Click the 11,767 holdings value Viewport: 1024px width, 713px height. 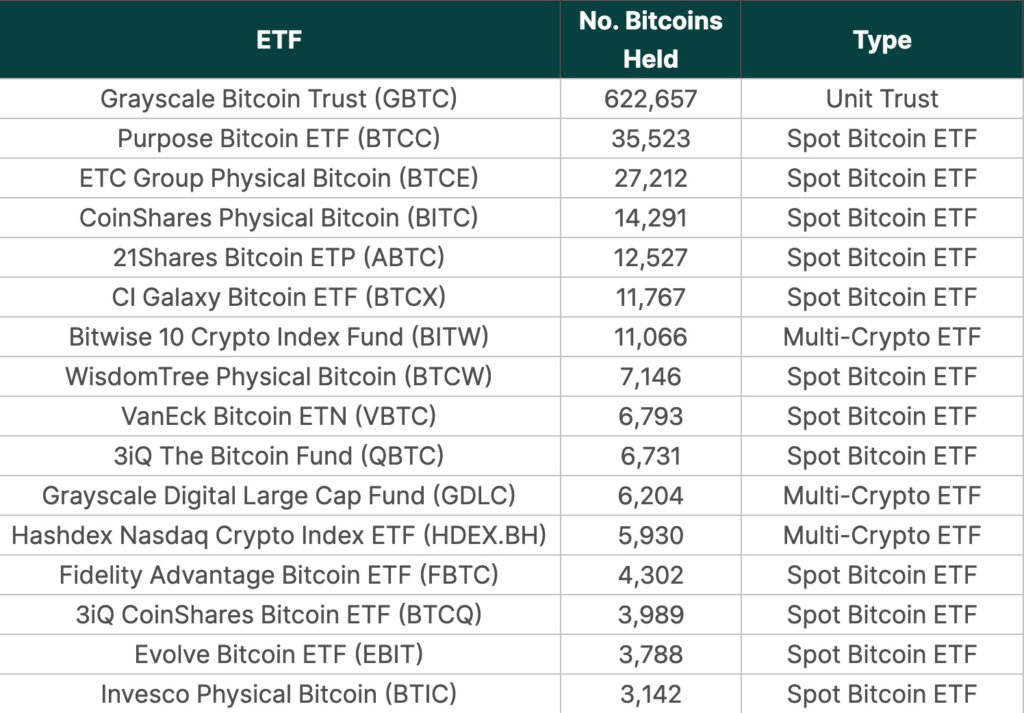[650, 297]
